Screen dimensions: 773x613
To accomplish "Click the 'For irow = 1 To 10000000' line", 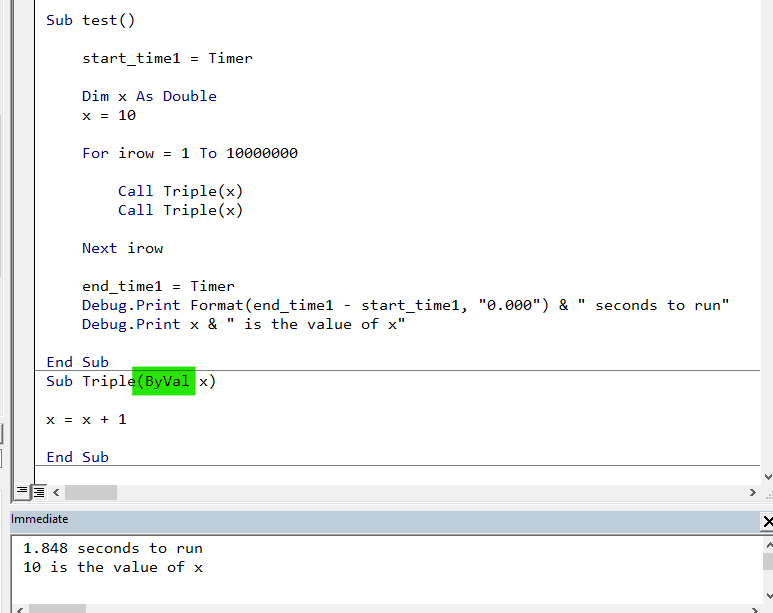I will [190, 153].
